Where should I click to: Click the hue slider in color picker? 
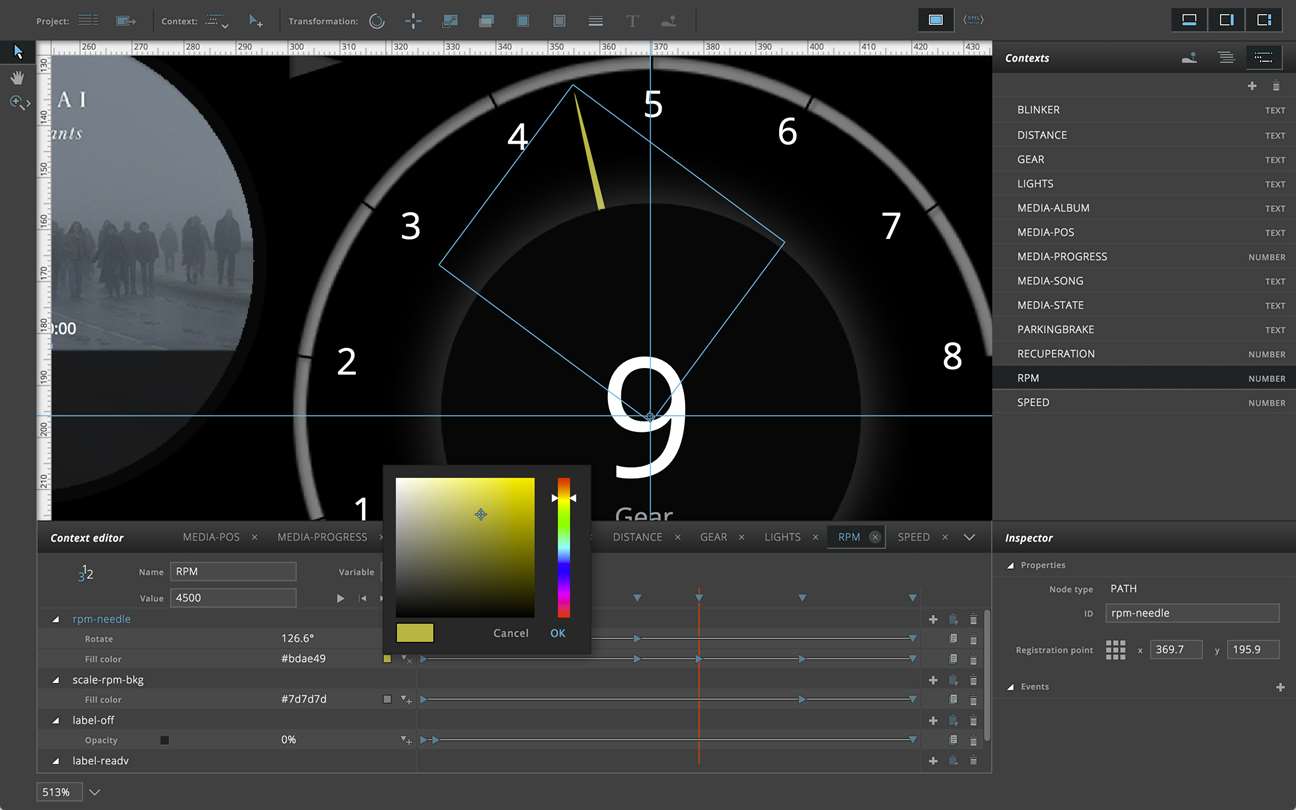tap(564, 548)
